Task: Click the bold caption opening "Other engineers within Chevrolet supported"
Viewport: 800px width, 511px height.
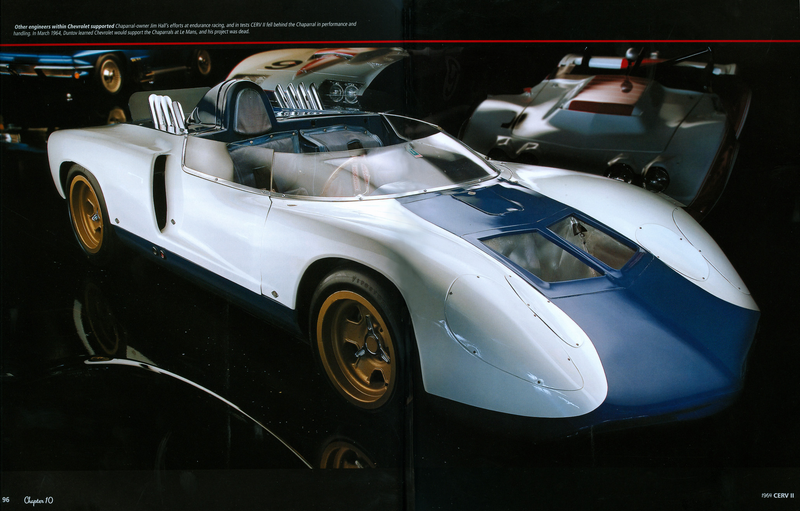Action: coord(64,25)
